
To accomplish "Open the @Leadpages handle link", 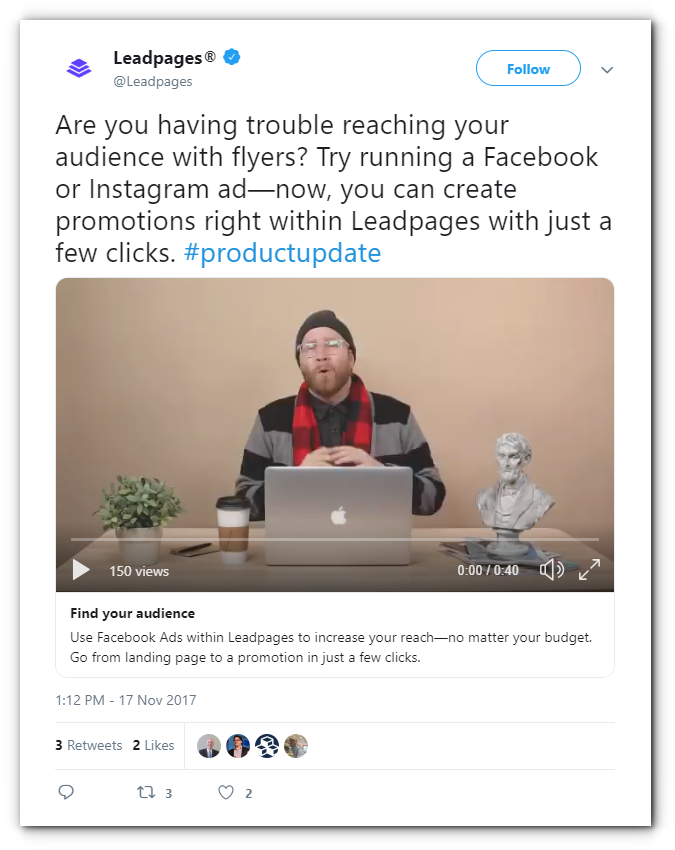I will point(153,81).
